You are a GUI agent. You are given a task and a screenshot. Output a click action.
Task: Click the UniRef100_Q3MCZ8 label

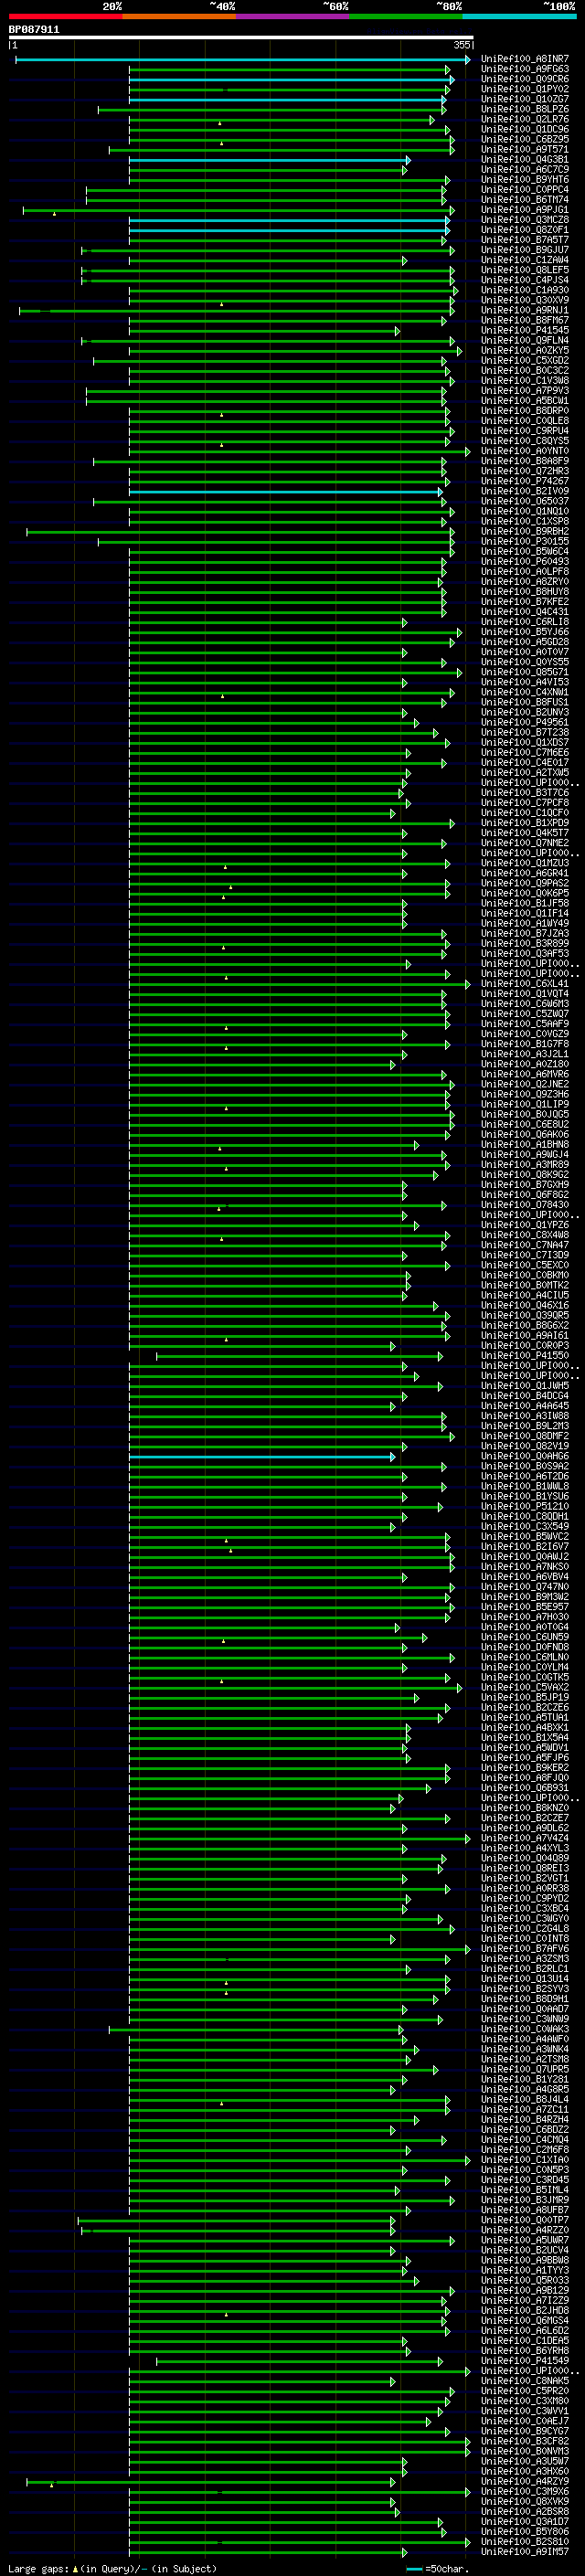point(525,220)
